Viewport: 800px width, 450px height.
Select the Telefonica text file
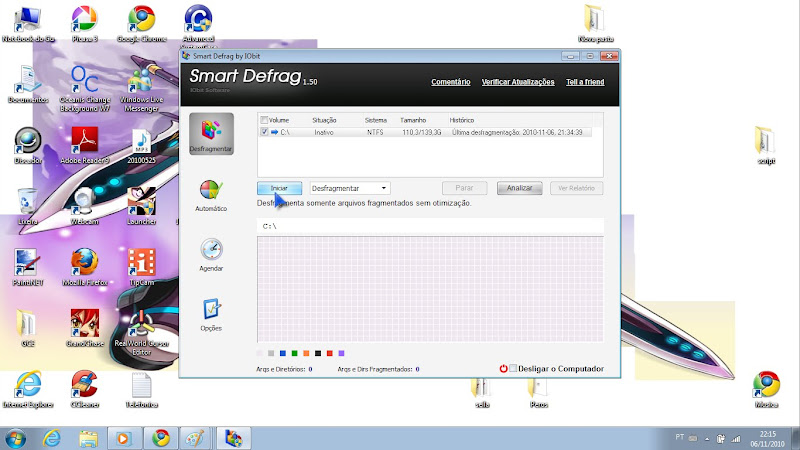[141, 389]
